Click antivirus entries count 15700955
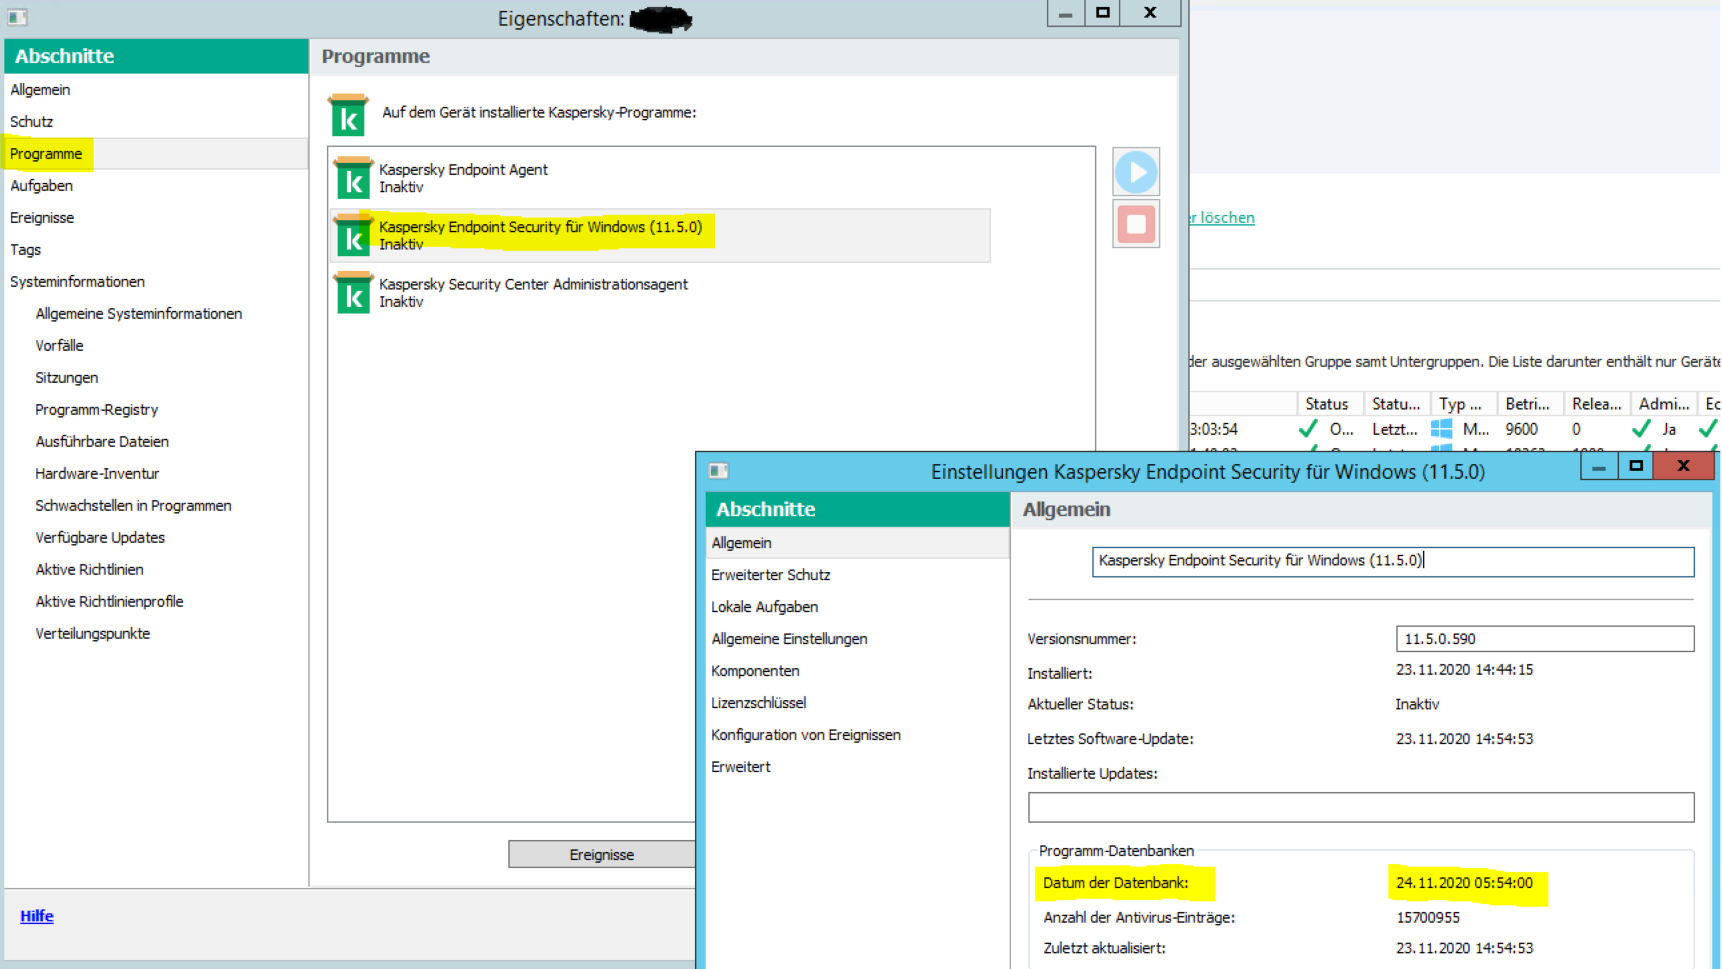Viewport: 1722px width, 969px height. 1428,918
